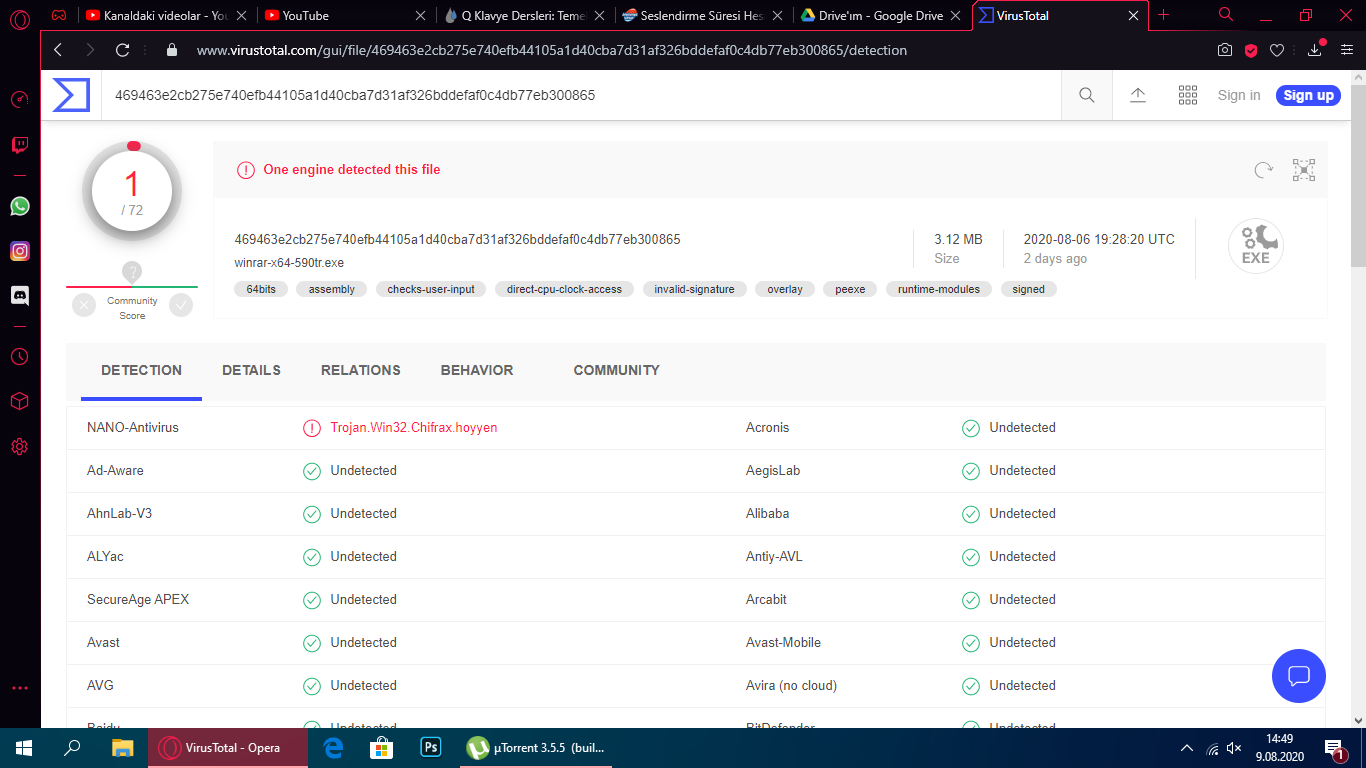The image size is (1366, 768).
Task: Open File Explorer from the taskbar
Action: pos(122,748)
